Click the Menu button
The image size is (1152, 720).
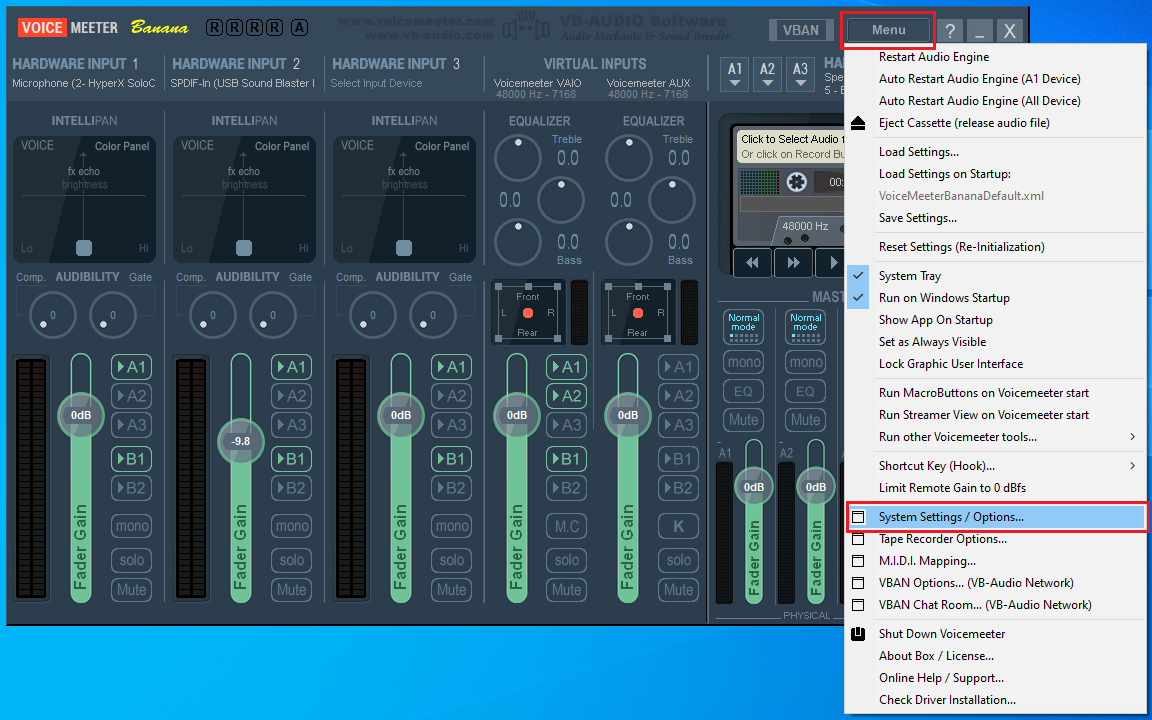[x=888, y=30]
